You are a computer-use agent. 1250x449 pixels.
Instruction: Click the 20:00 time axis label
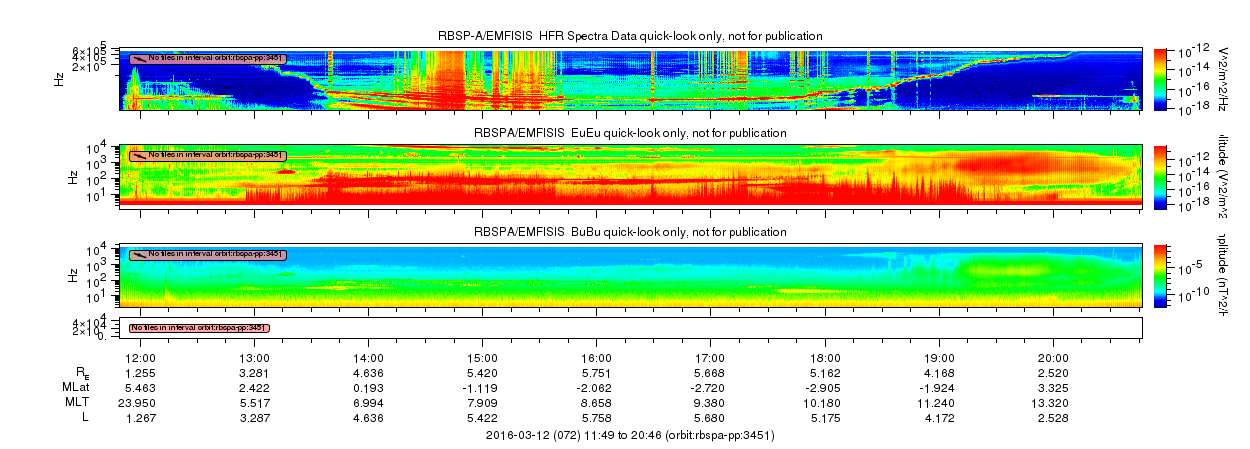click(1053, 358)
